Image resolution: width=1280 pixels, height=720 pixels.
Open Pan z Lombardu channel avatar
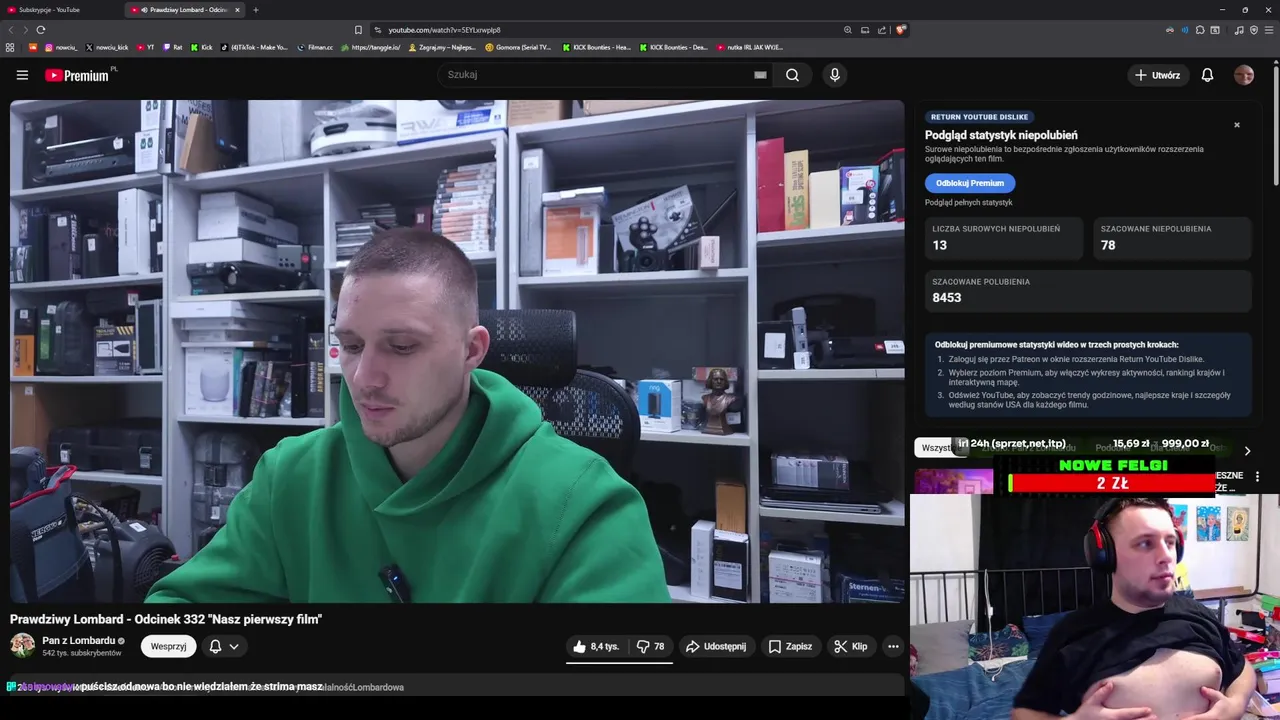[x=22, y=646]
